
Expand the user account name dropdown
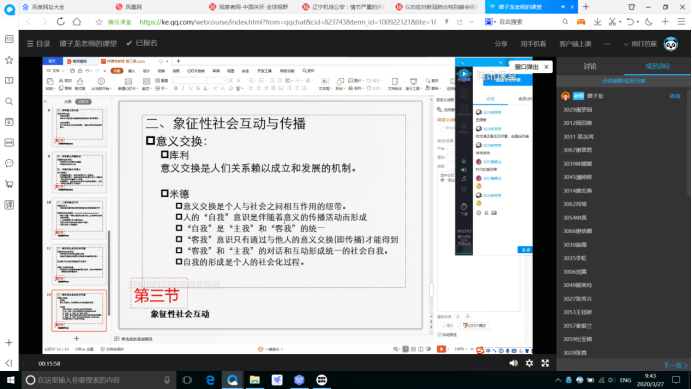(x=640, y=44)
